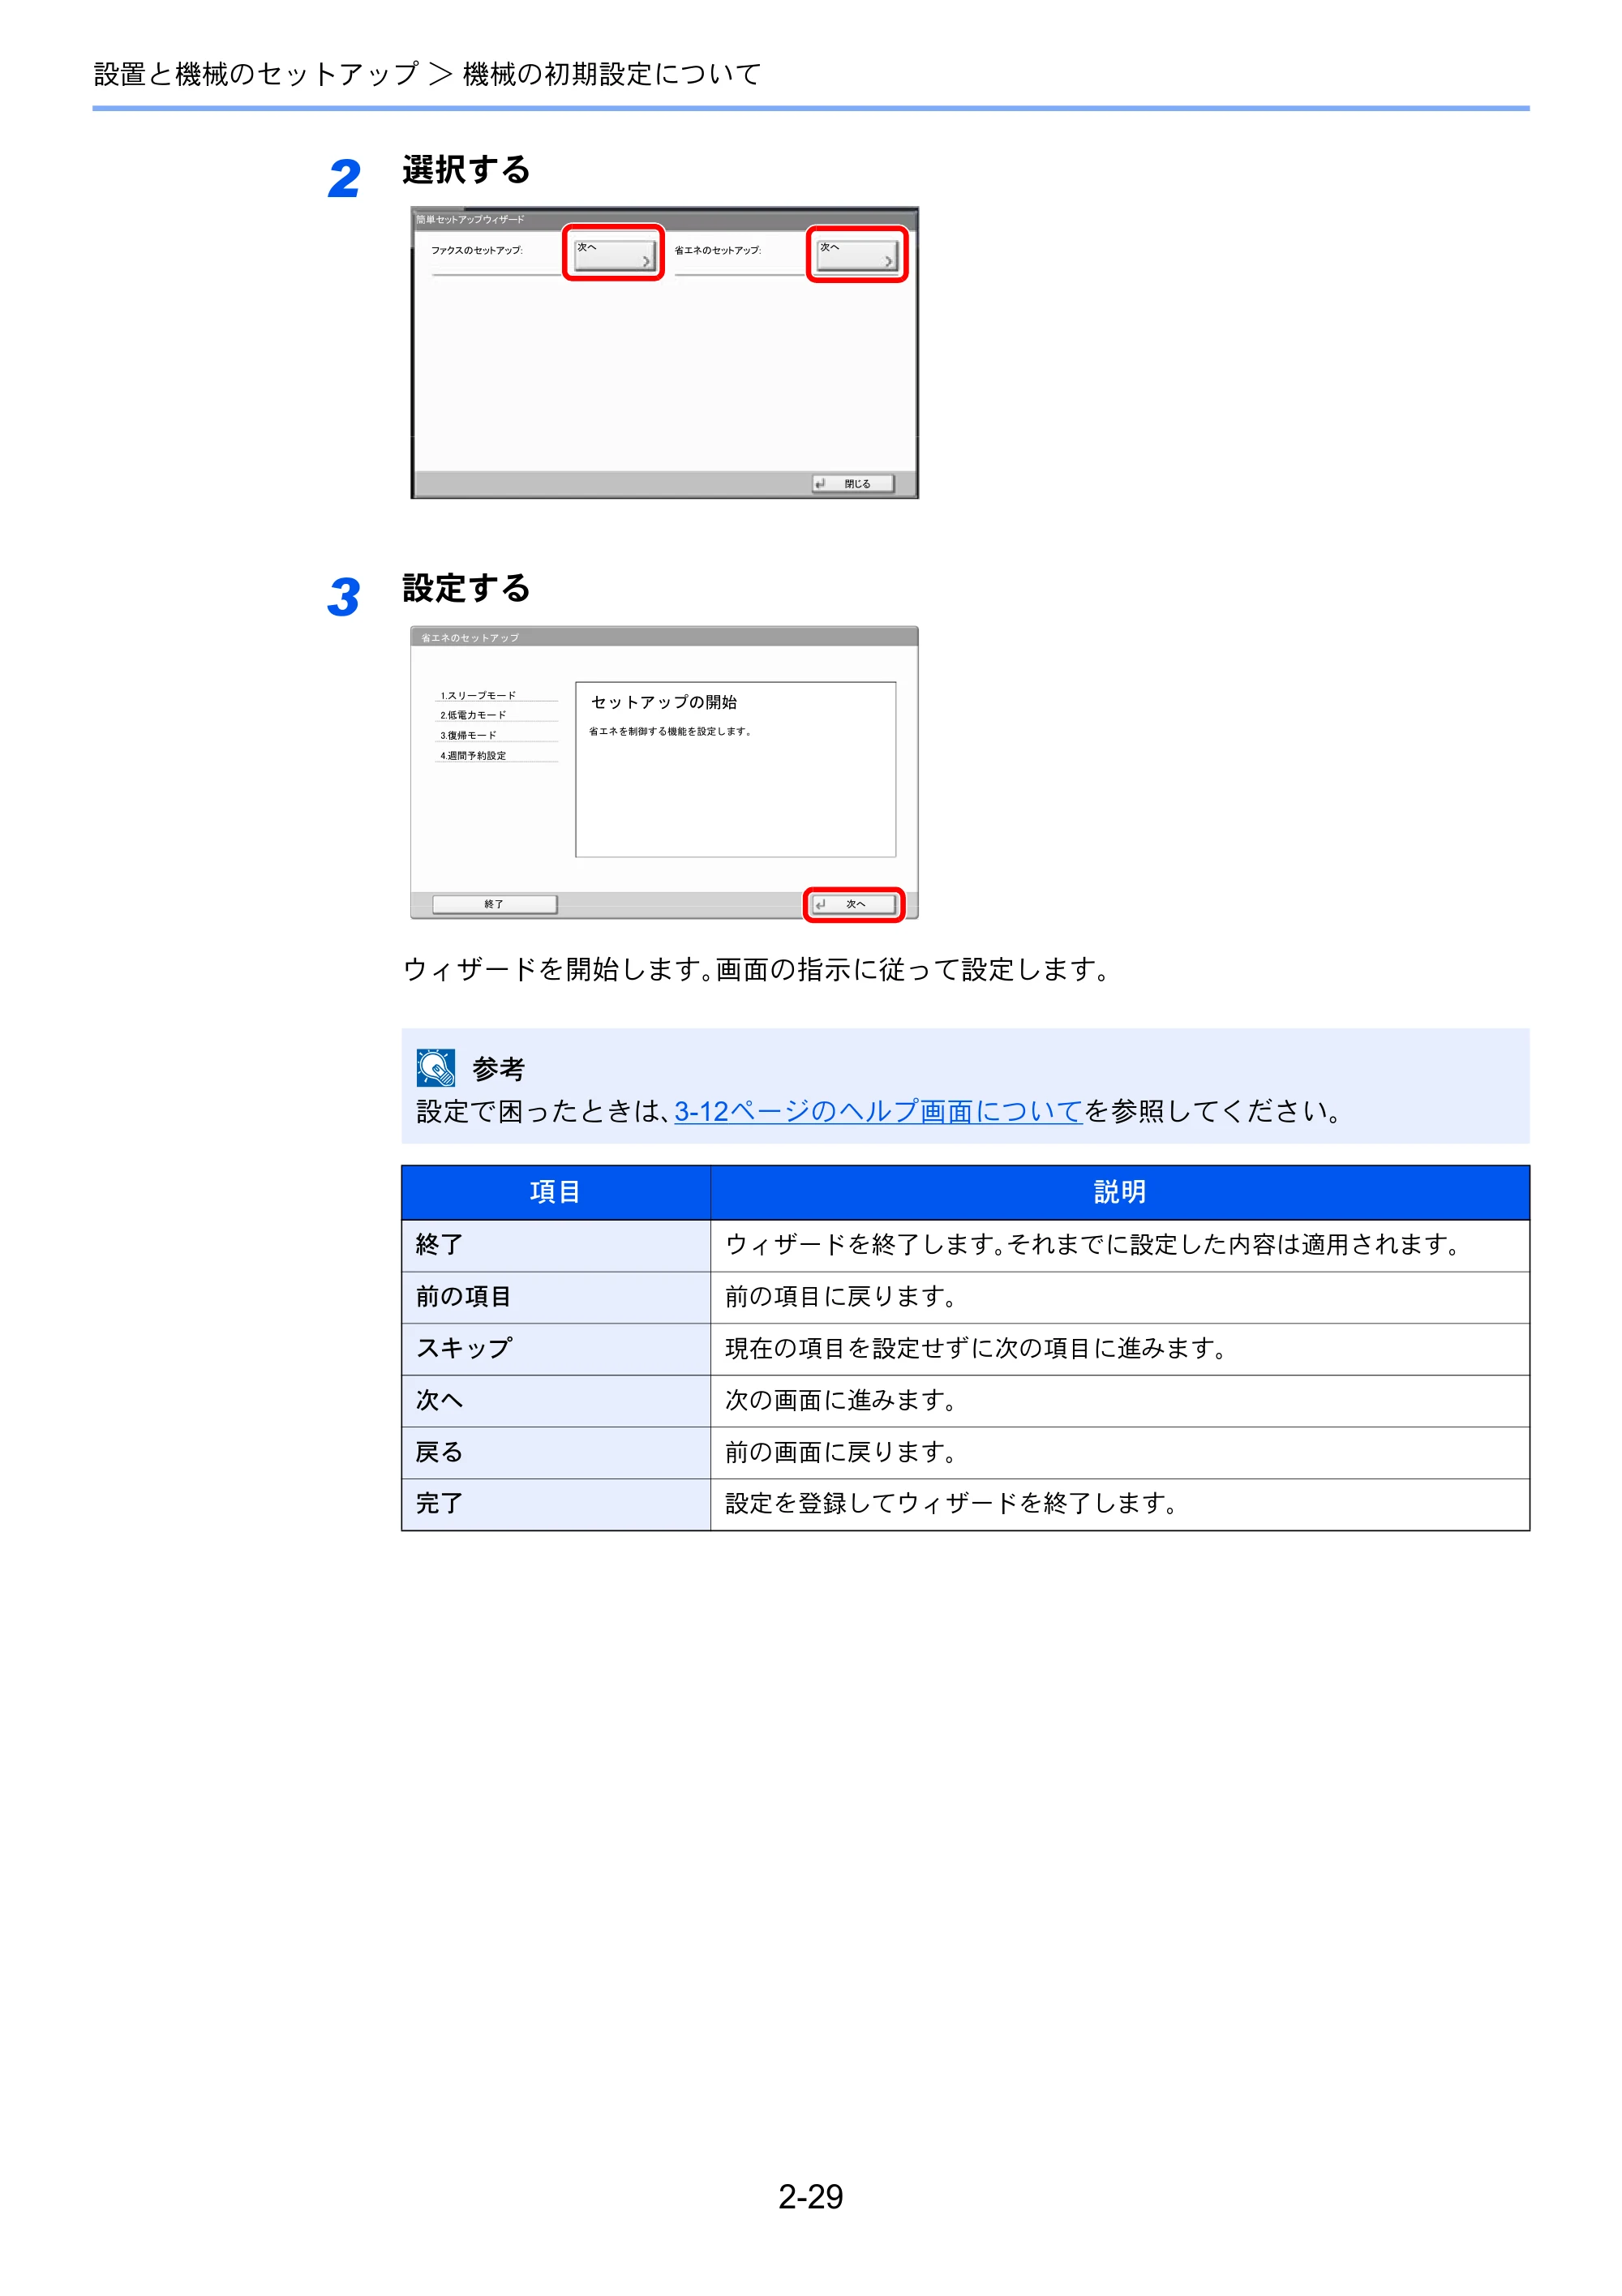
Task: Click the 次へ table cell
Action: pos(555,1401)
